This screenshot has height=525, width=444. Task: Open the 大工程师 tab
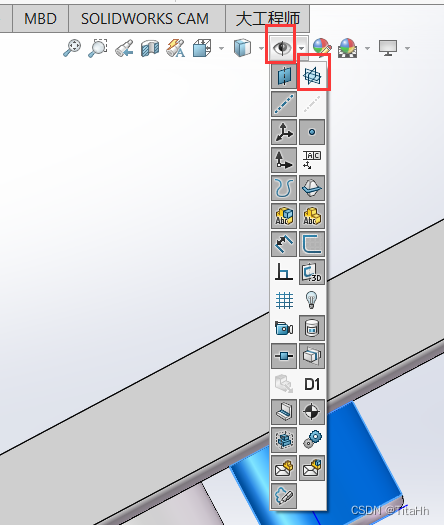(x=268, y=18)
